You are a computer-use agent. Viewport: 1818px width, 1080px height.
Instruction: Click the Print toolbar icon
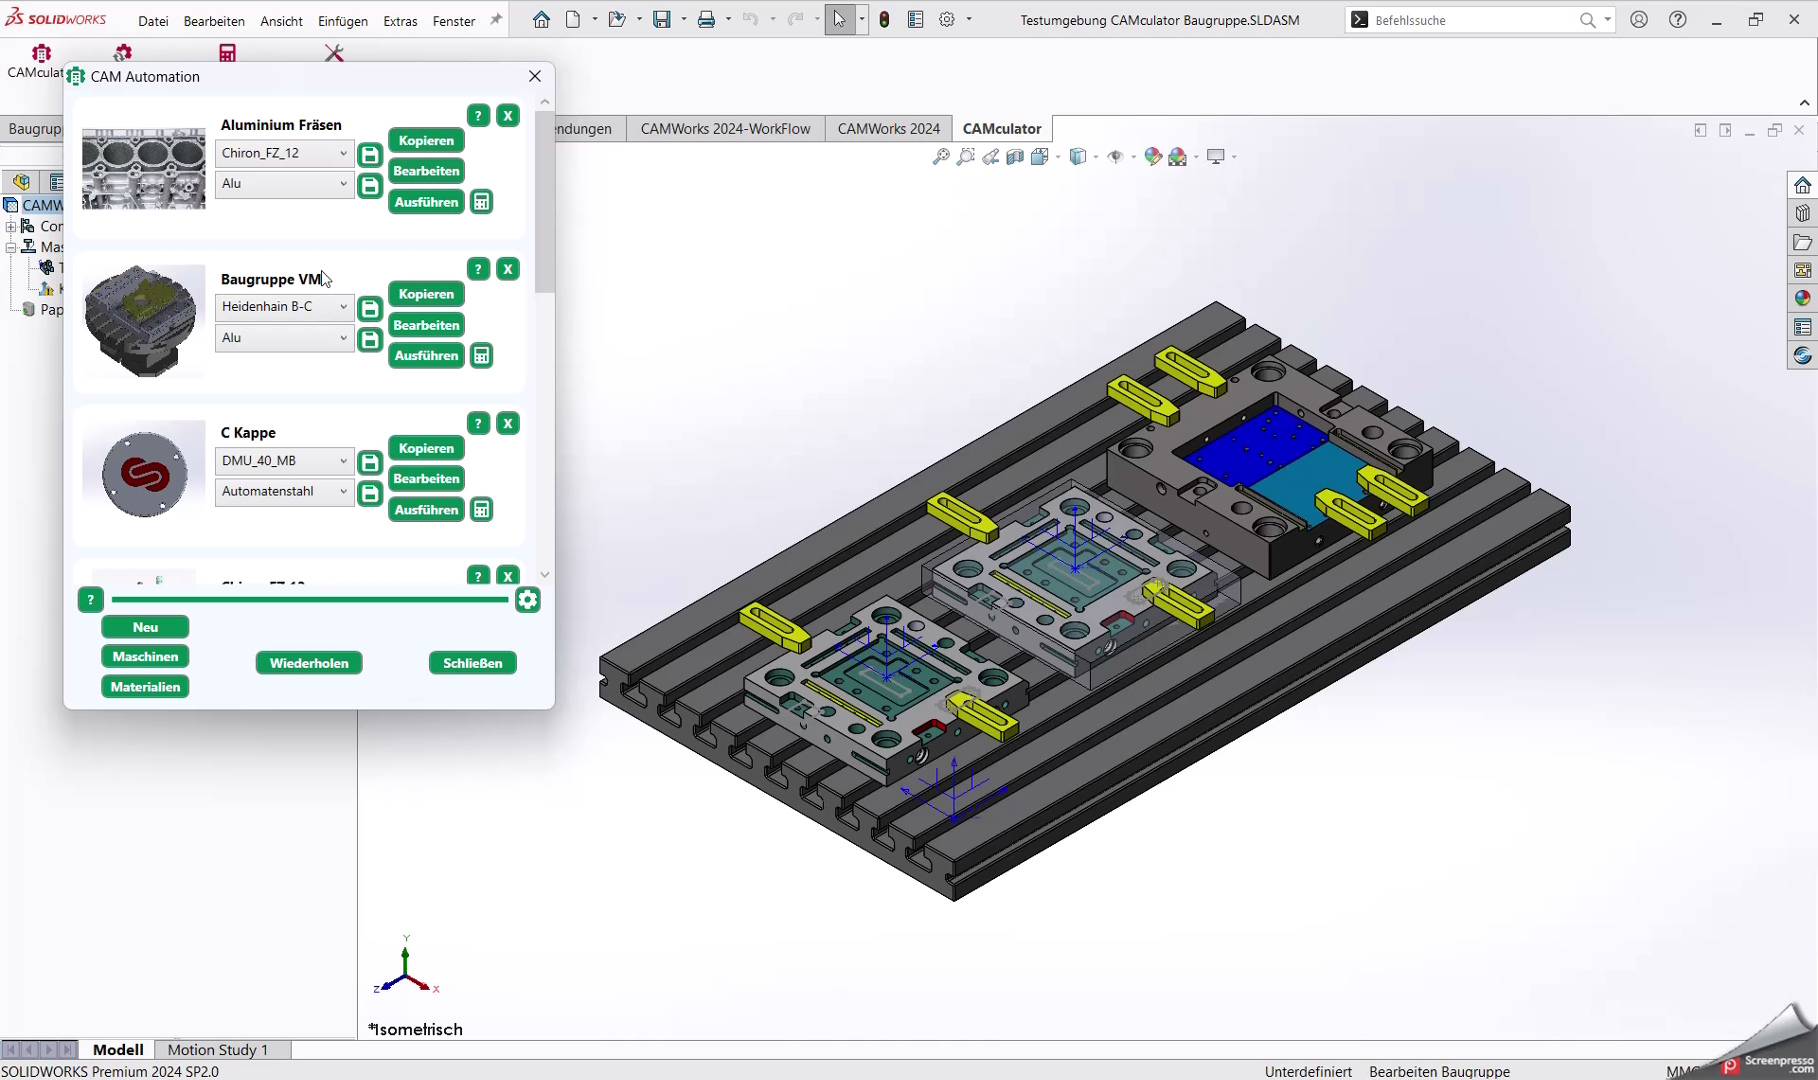click(x=707, y=20)
